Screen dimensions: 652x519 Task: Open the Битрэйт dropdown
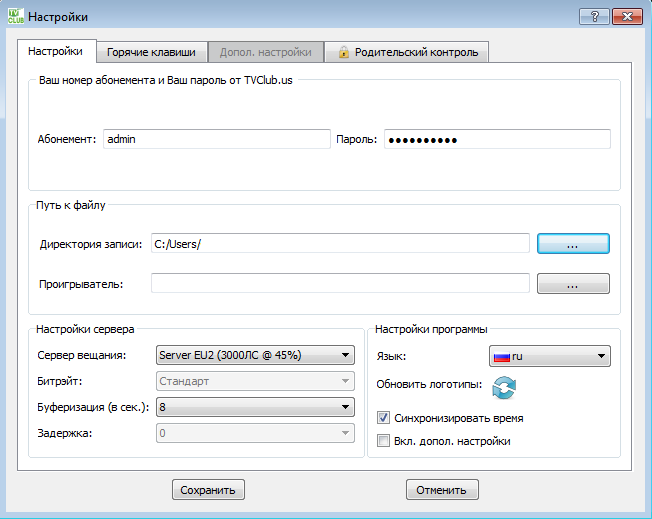pos(255,381)
